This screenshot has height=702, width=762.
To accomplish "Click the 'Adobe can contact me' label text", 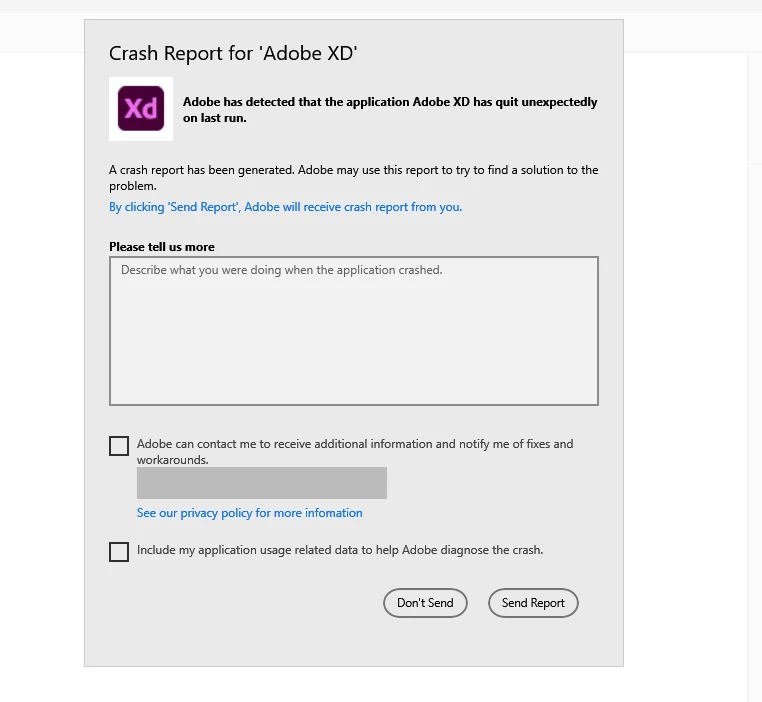I will (355, 451).
